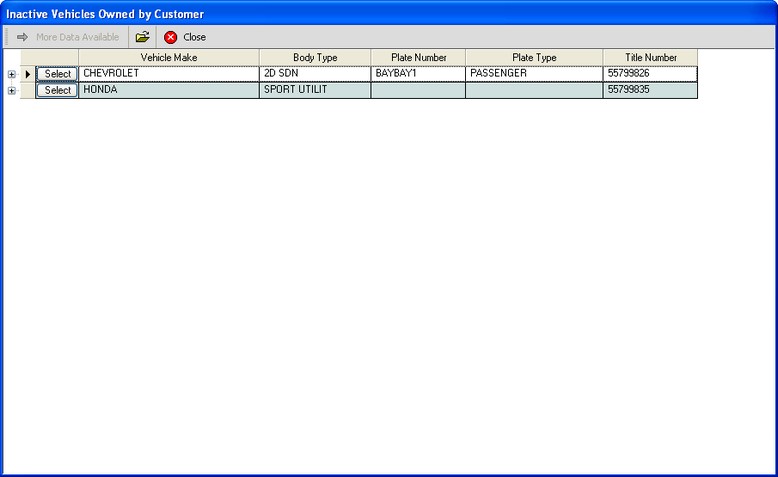Screen dimensions: 778x477
Task: Expand the HONDA row plus sign
Action: coord(11,90)
